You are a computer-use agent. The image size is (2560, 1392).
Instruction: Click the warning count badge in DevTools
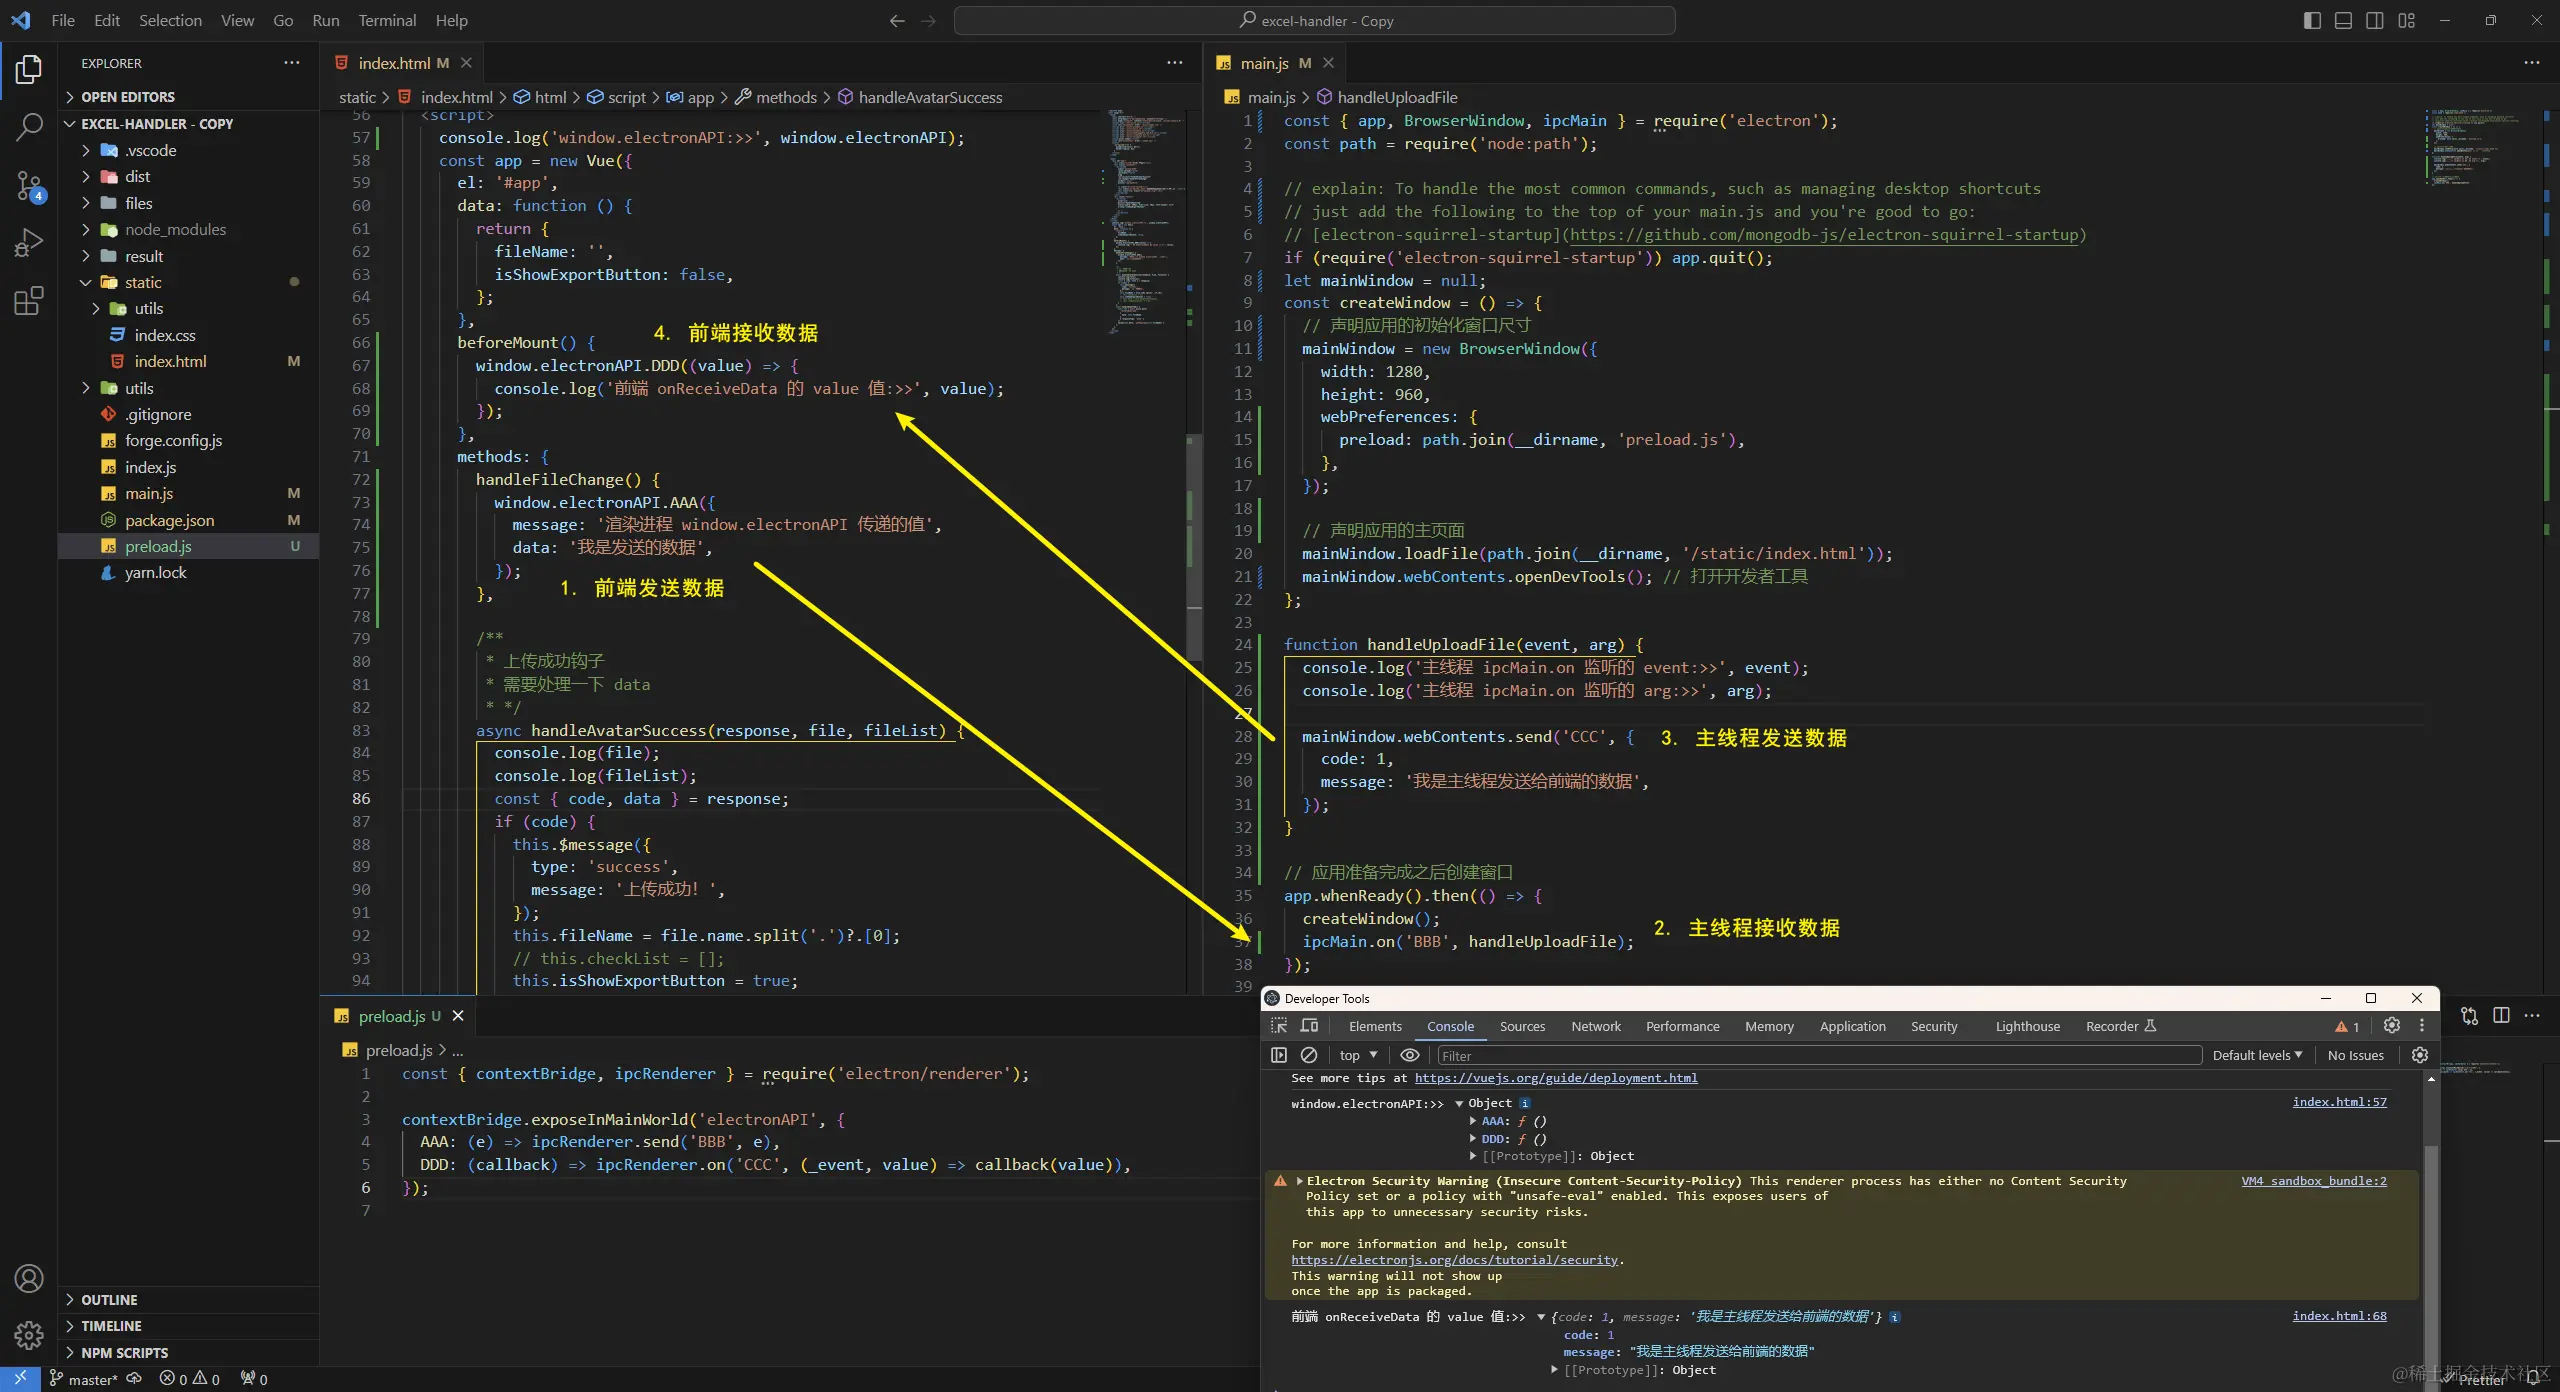tap(2347, 1027)
